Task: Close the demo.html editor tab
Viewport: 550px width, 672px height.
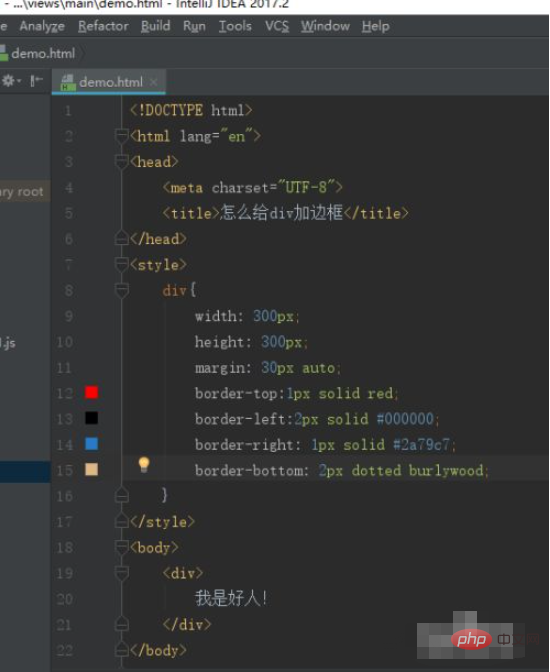Action: tap(153, 82)
